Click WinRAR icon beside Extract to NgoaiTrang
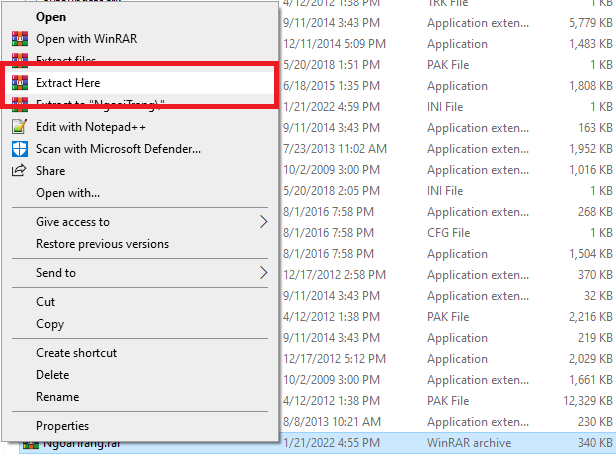Screen dimensions: 616x454 click(18, 103)
